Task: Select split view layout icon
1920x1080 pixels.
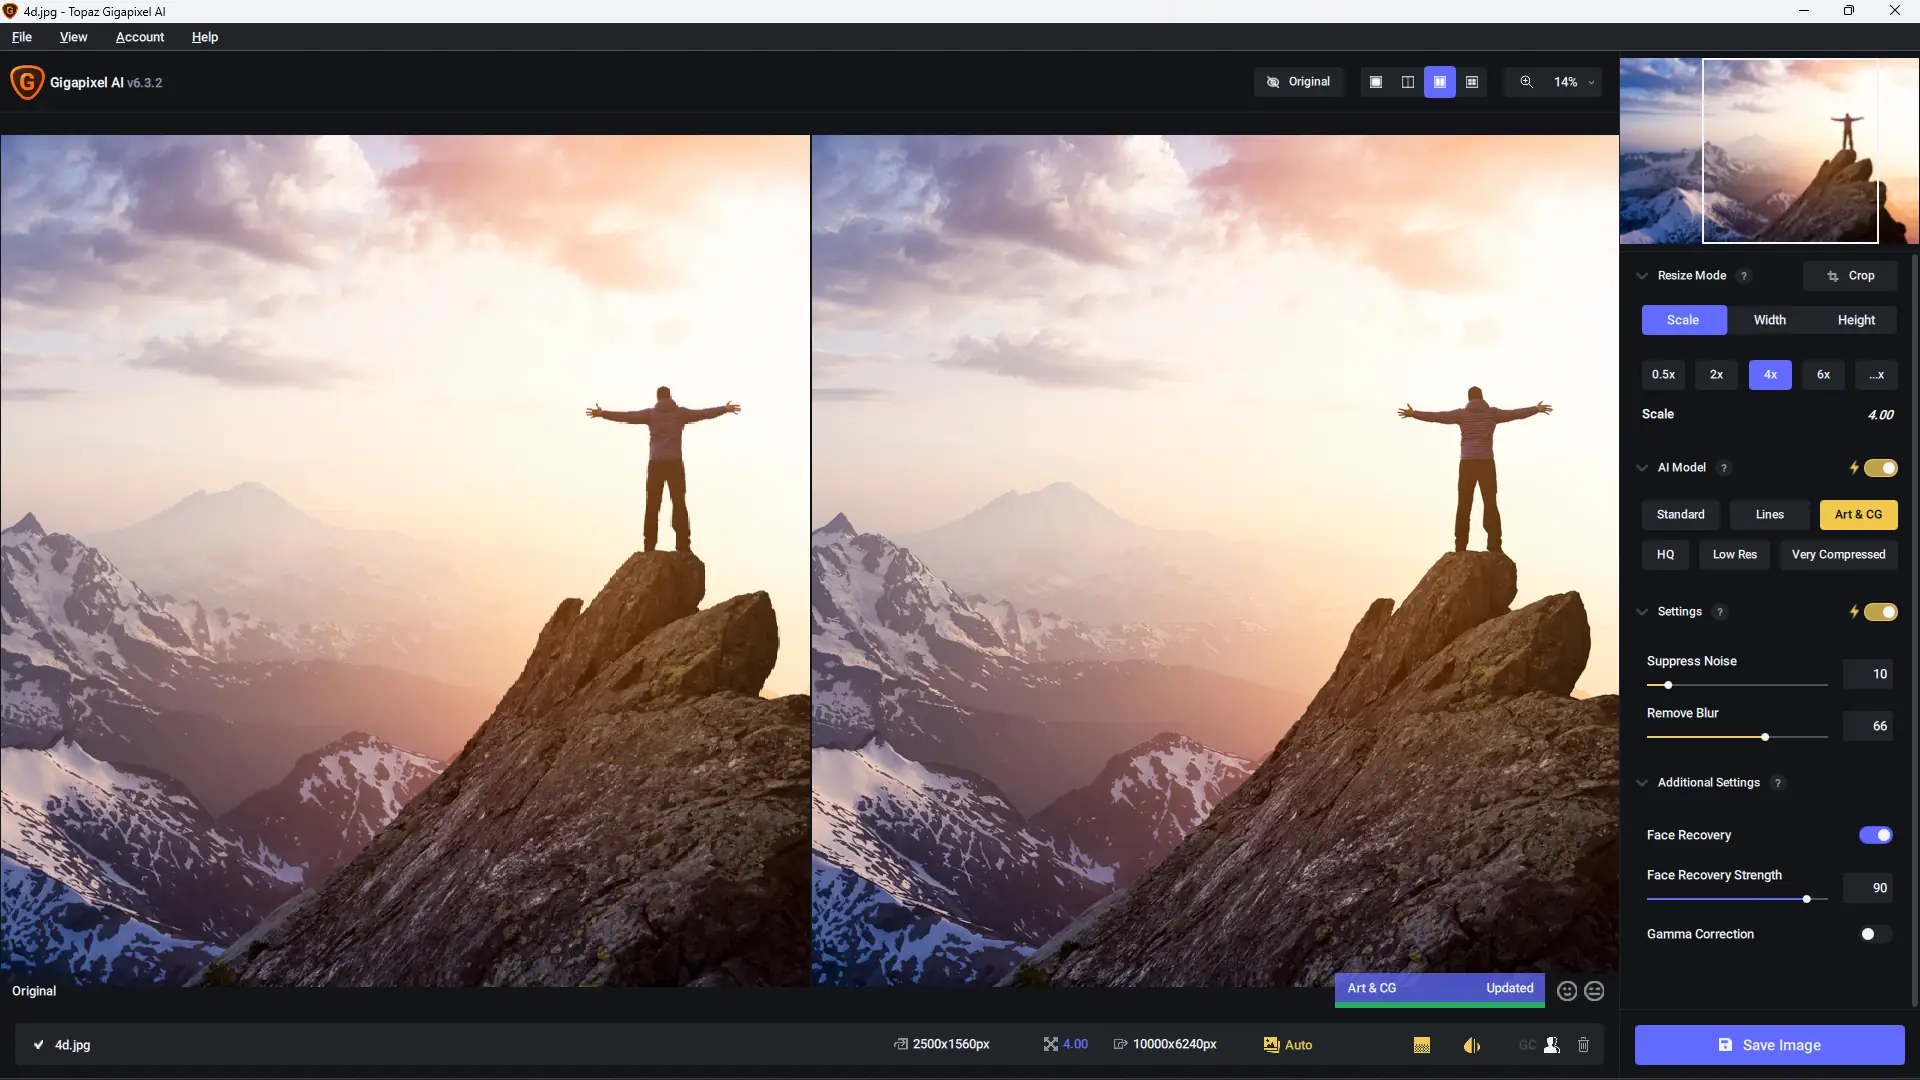Action: click(1408, 82)
